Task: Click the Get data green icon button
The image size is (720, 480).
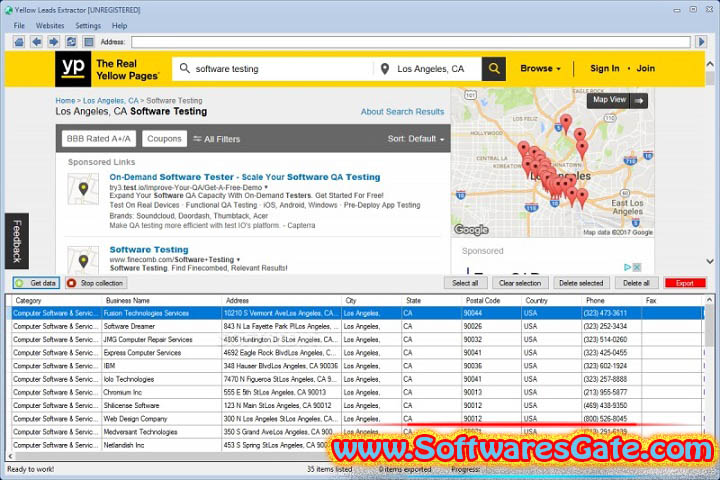Action: coord(36,283)
